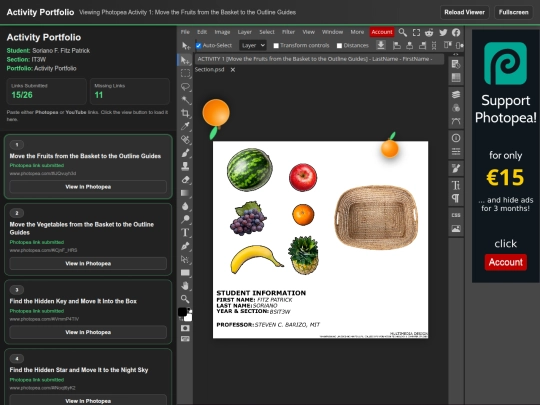Open the Image menu

222,32
